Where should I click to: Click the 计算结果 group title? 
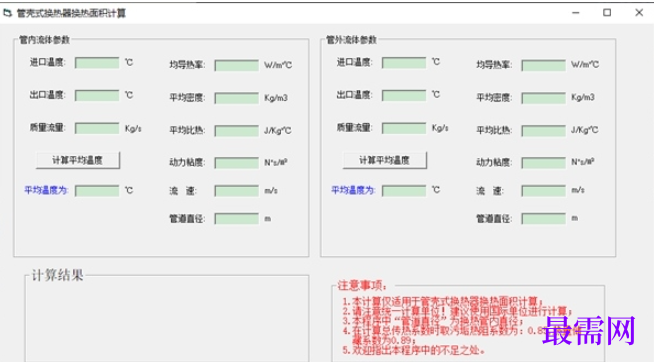tap(58, 275)
